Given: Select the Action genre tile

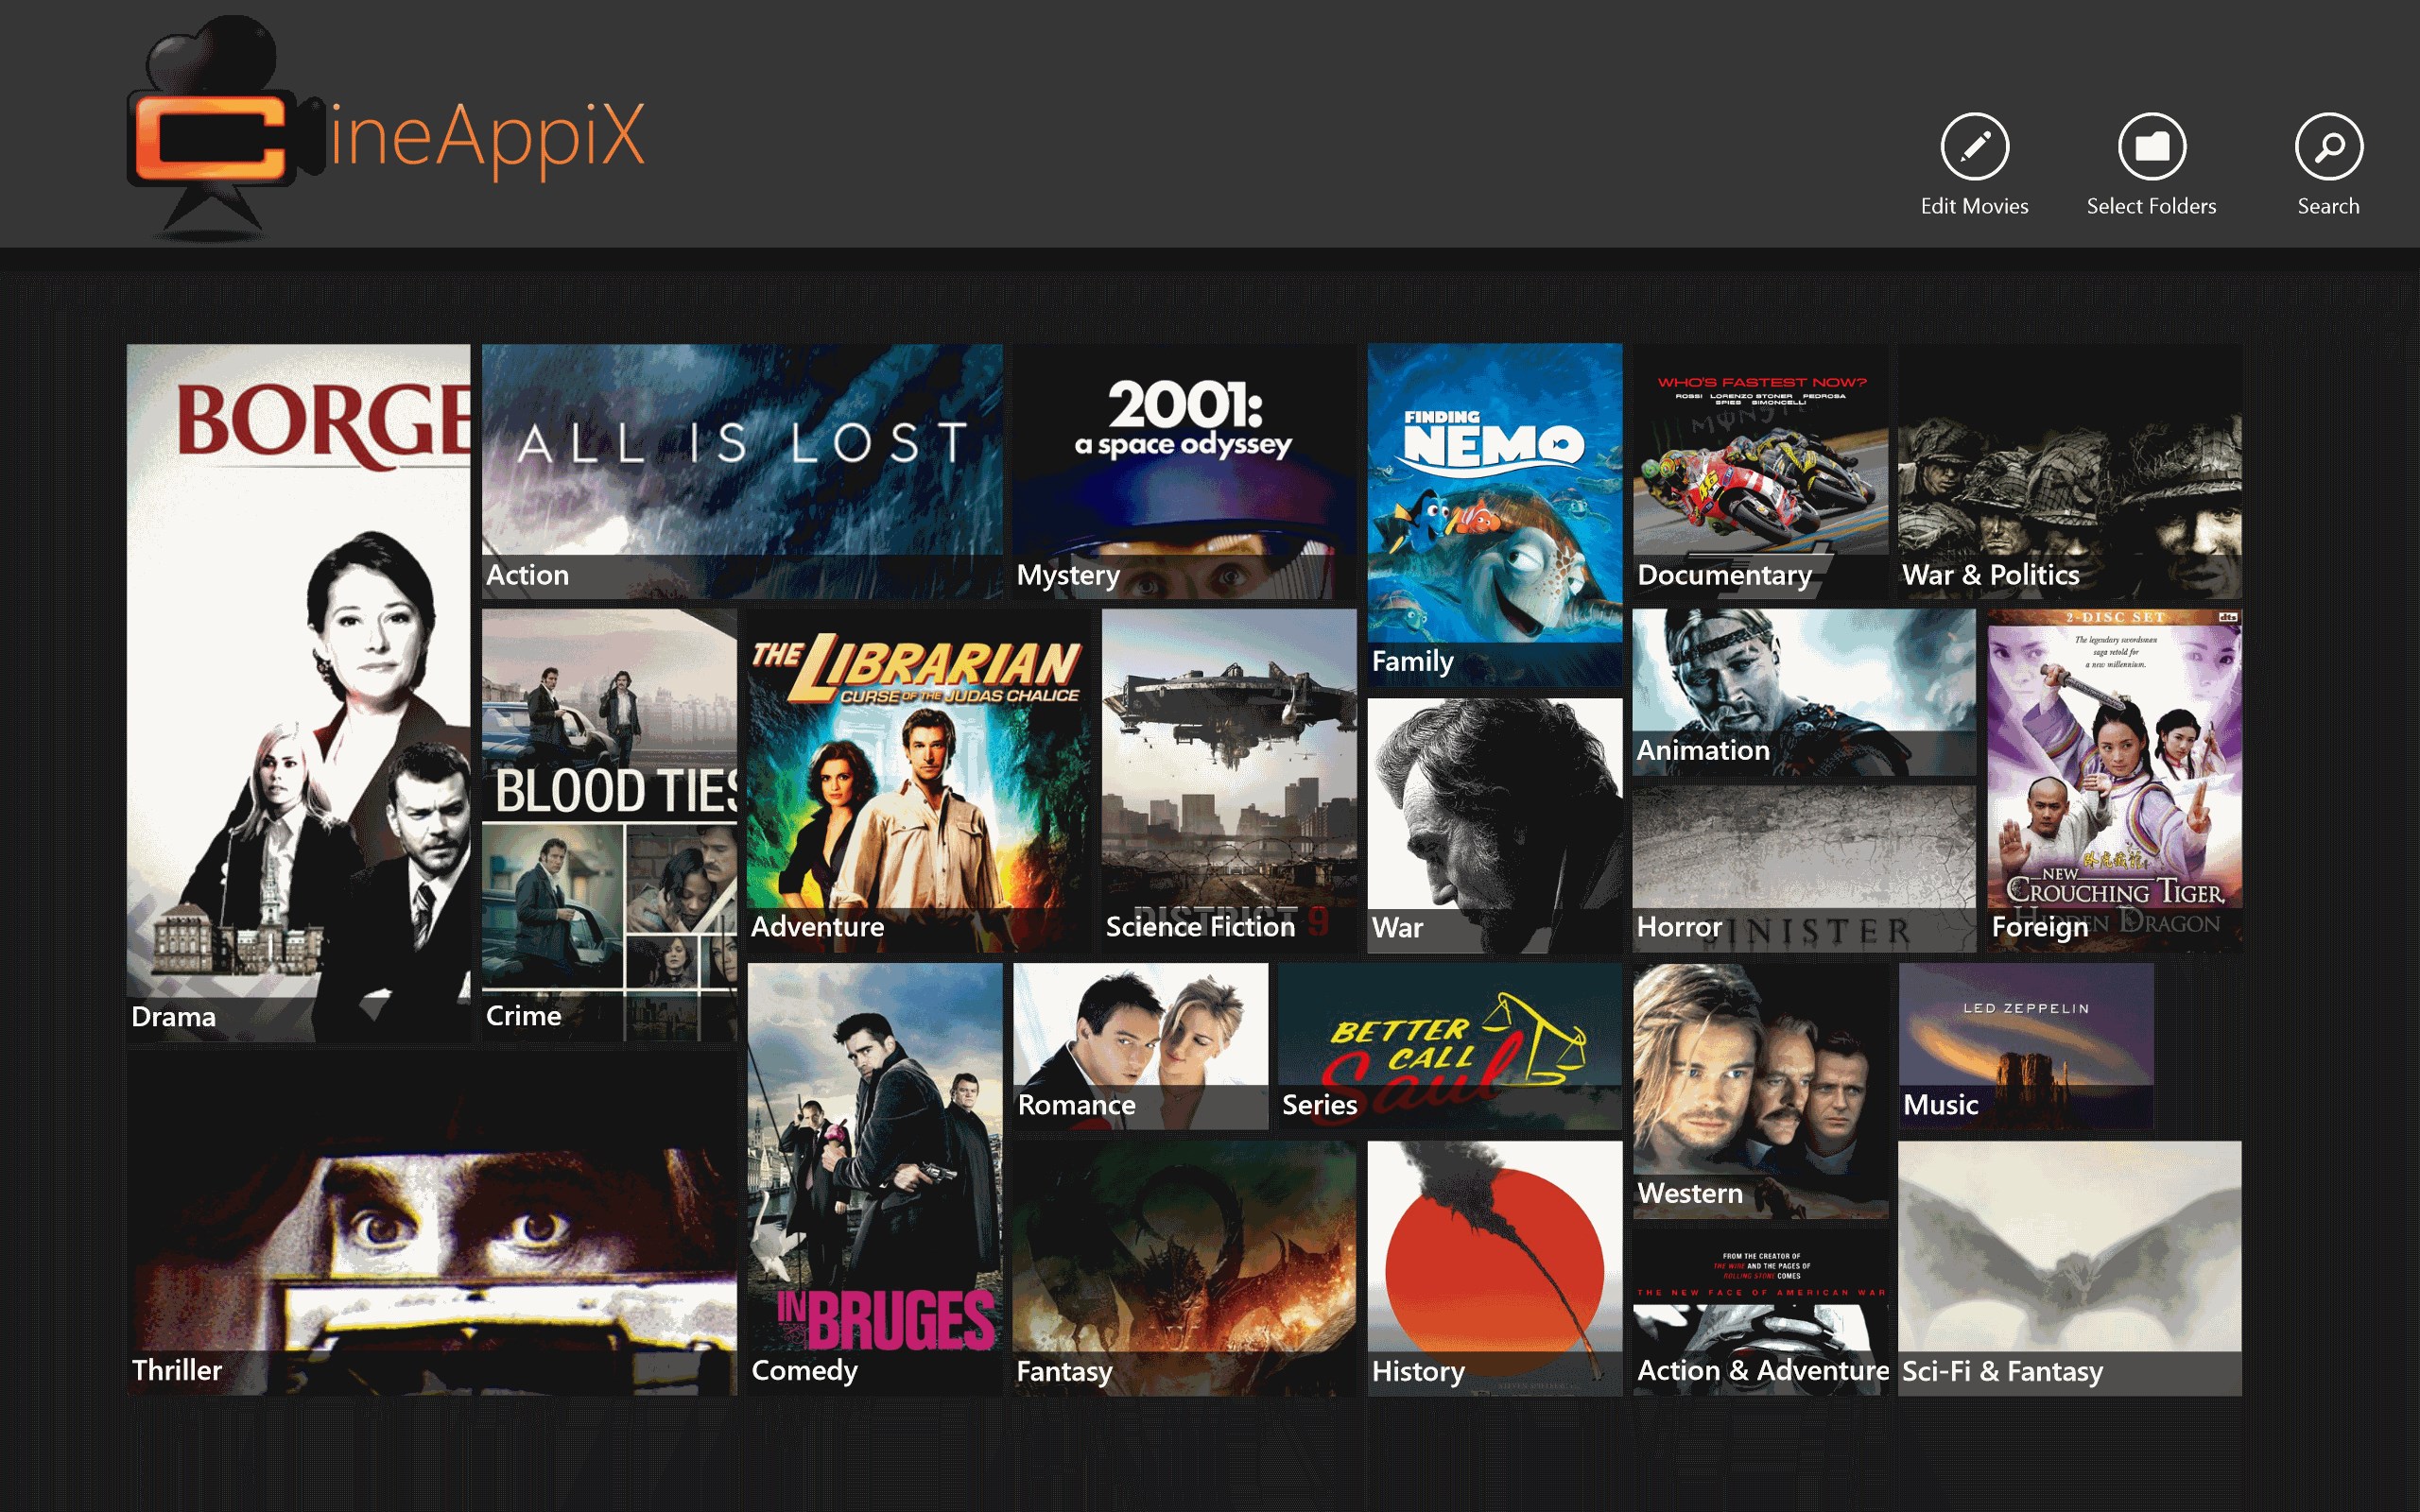Looking at the screenshot, I should click(x=741, y=471).
